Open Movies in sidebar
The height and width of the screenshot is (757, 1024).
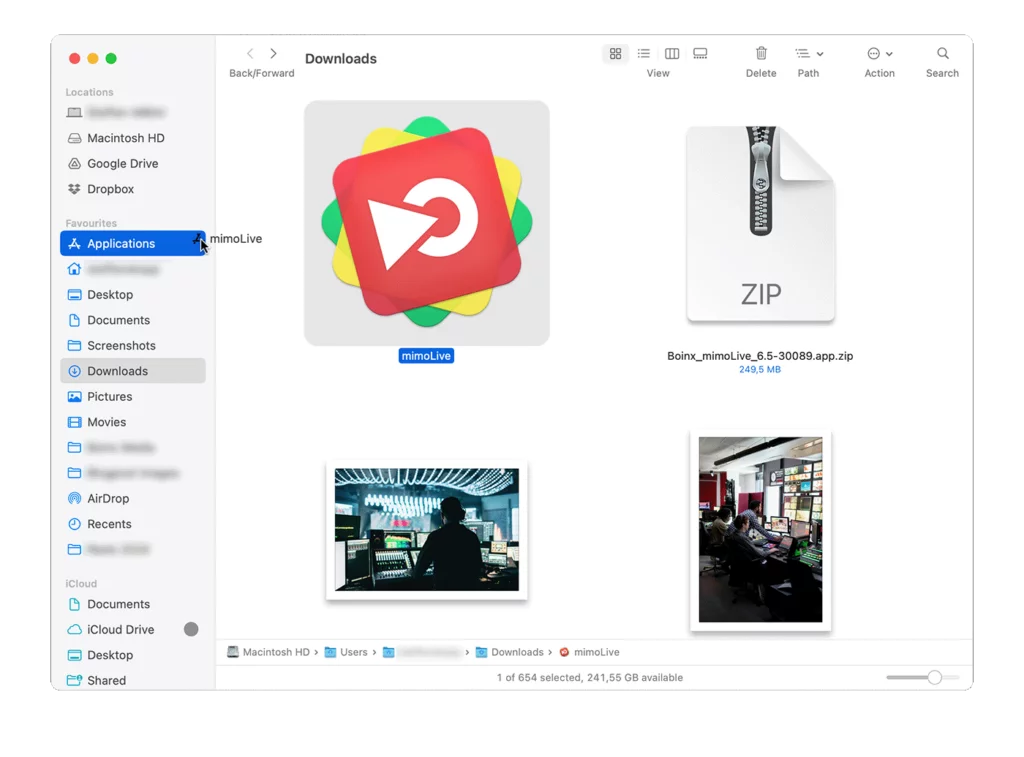(x=133, y=422)
